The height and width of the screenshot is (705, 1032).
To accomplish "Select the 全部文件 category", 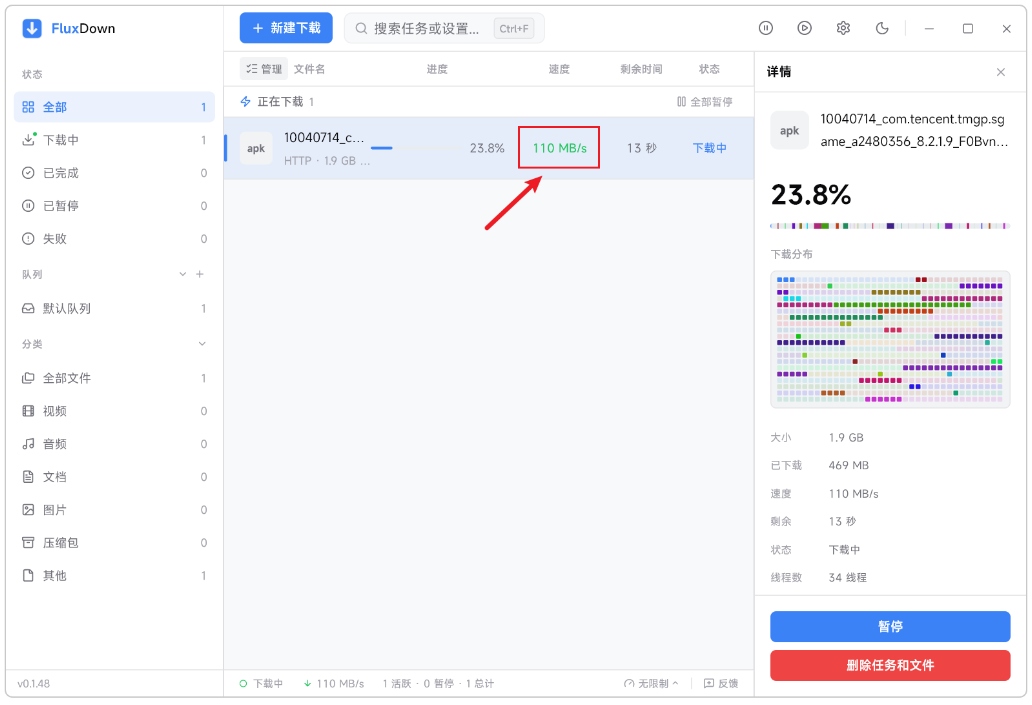I will tap(115, 378).
